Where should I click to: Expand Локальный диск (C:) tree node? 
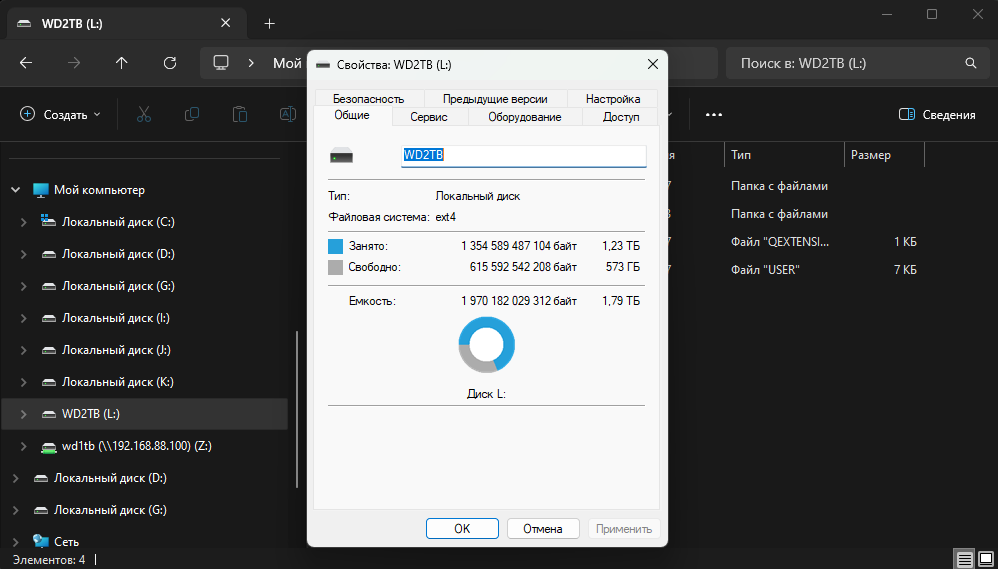(x=23, y=222)
